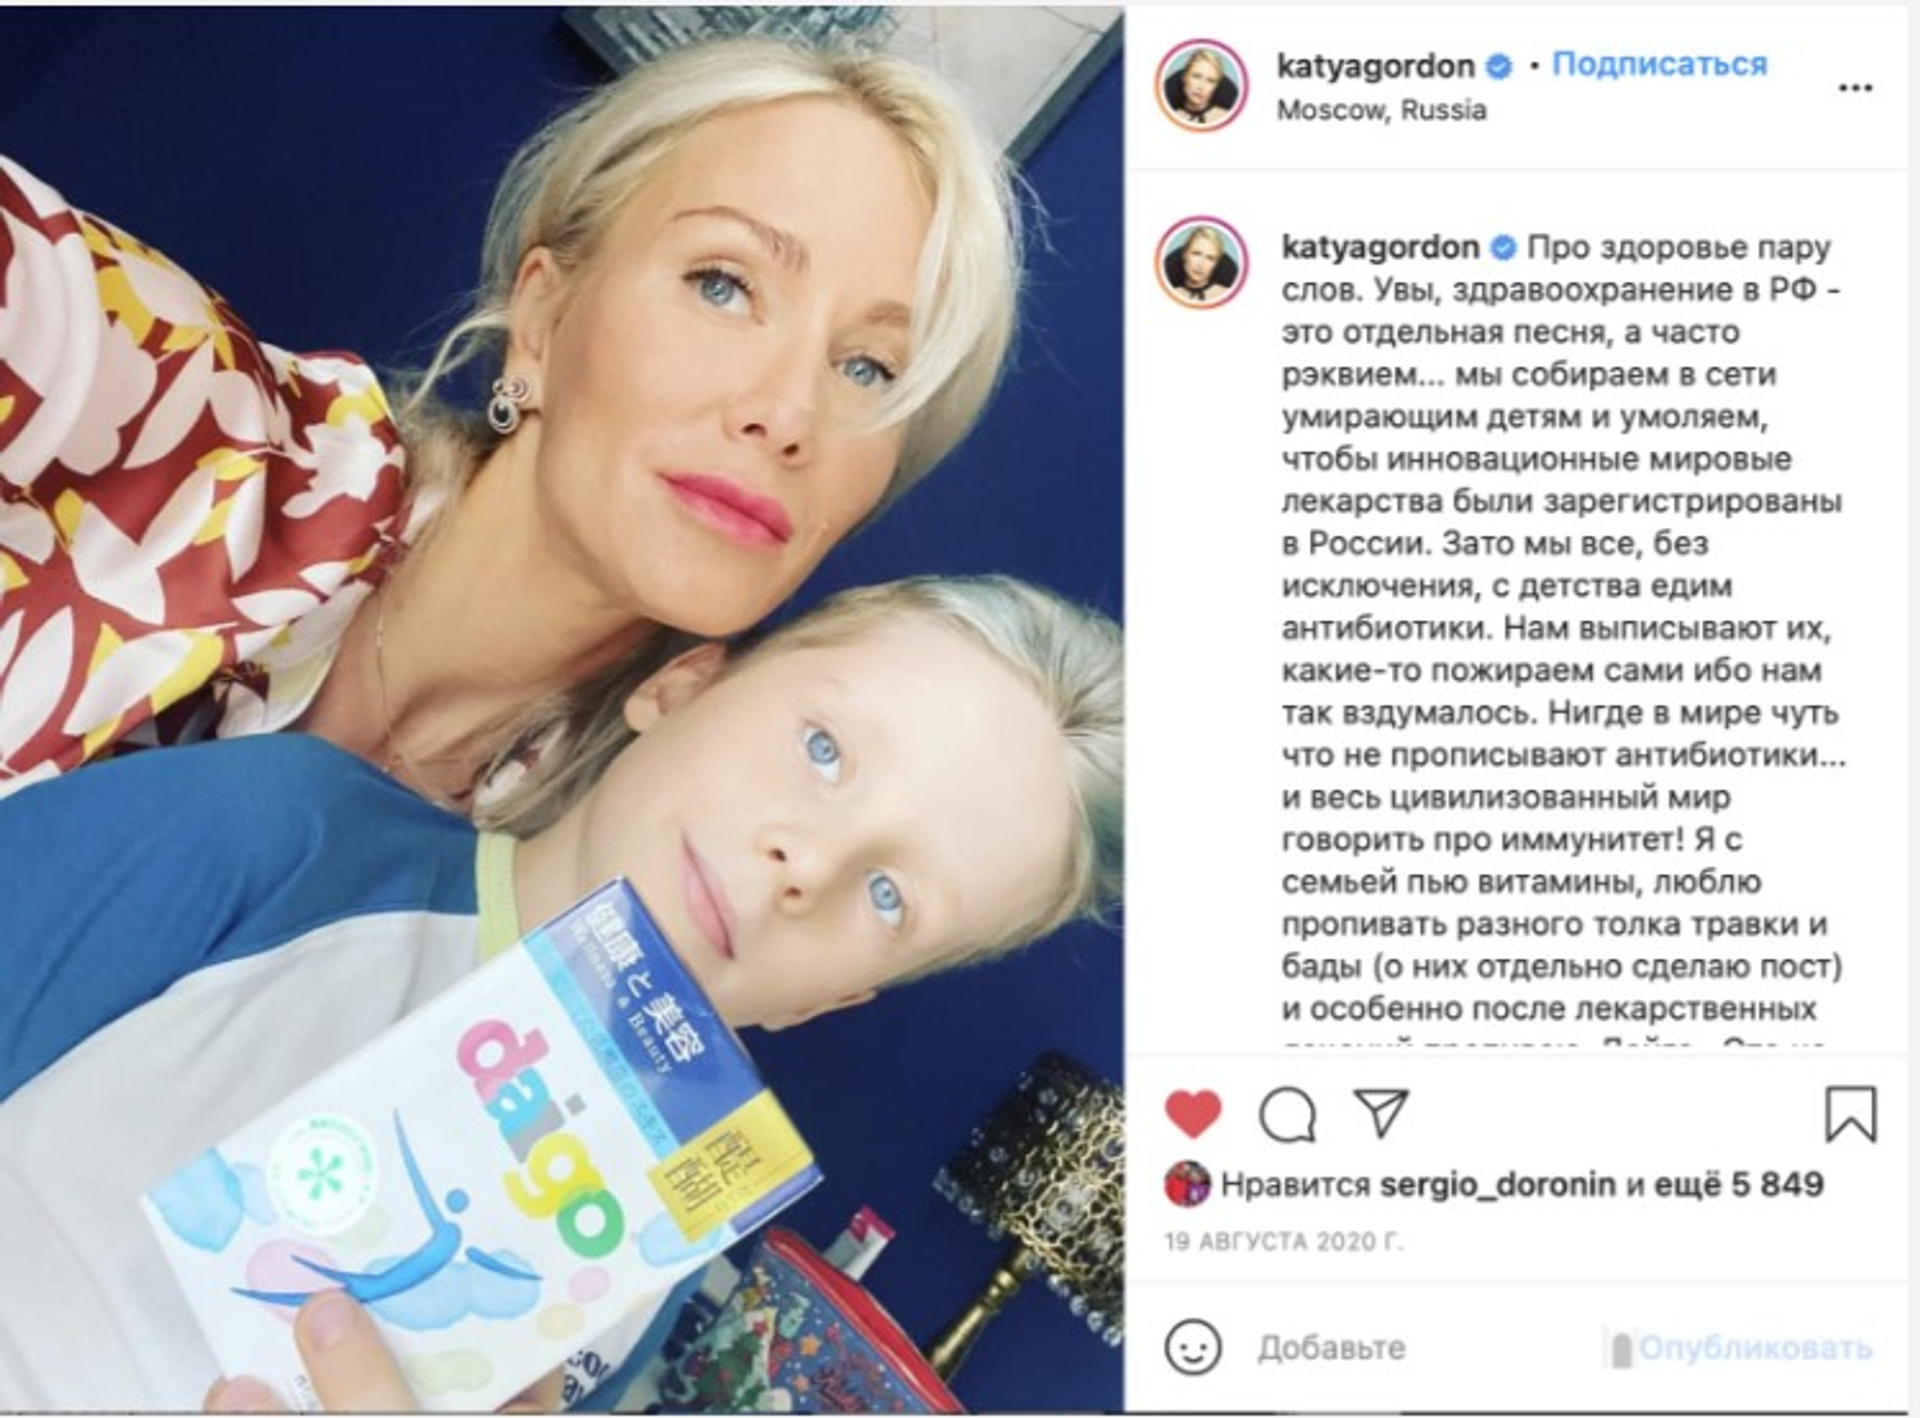
Task: Focus the Добавьте comment input field
Action: [1427, 1347]
